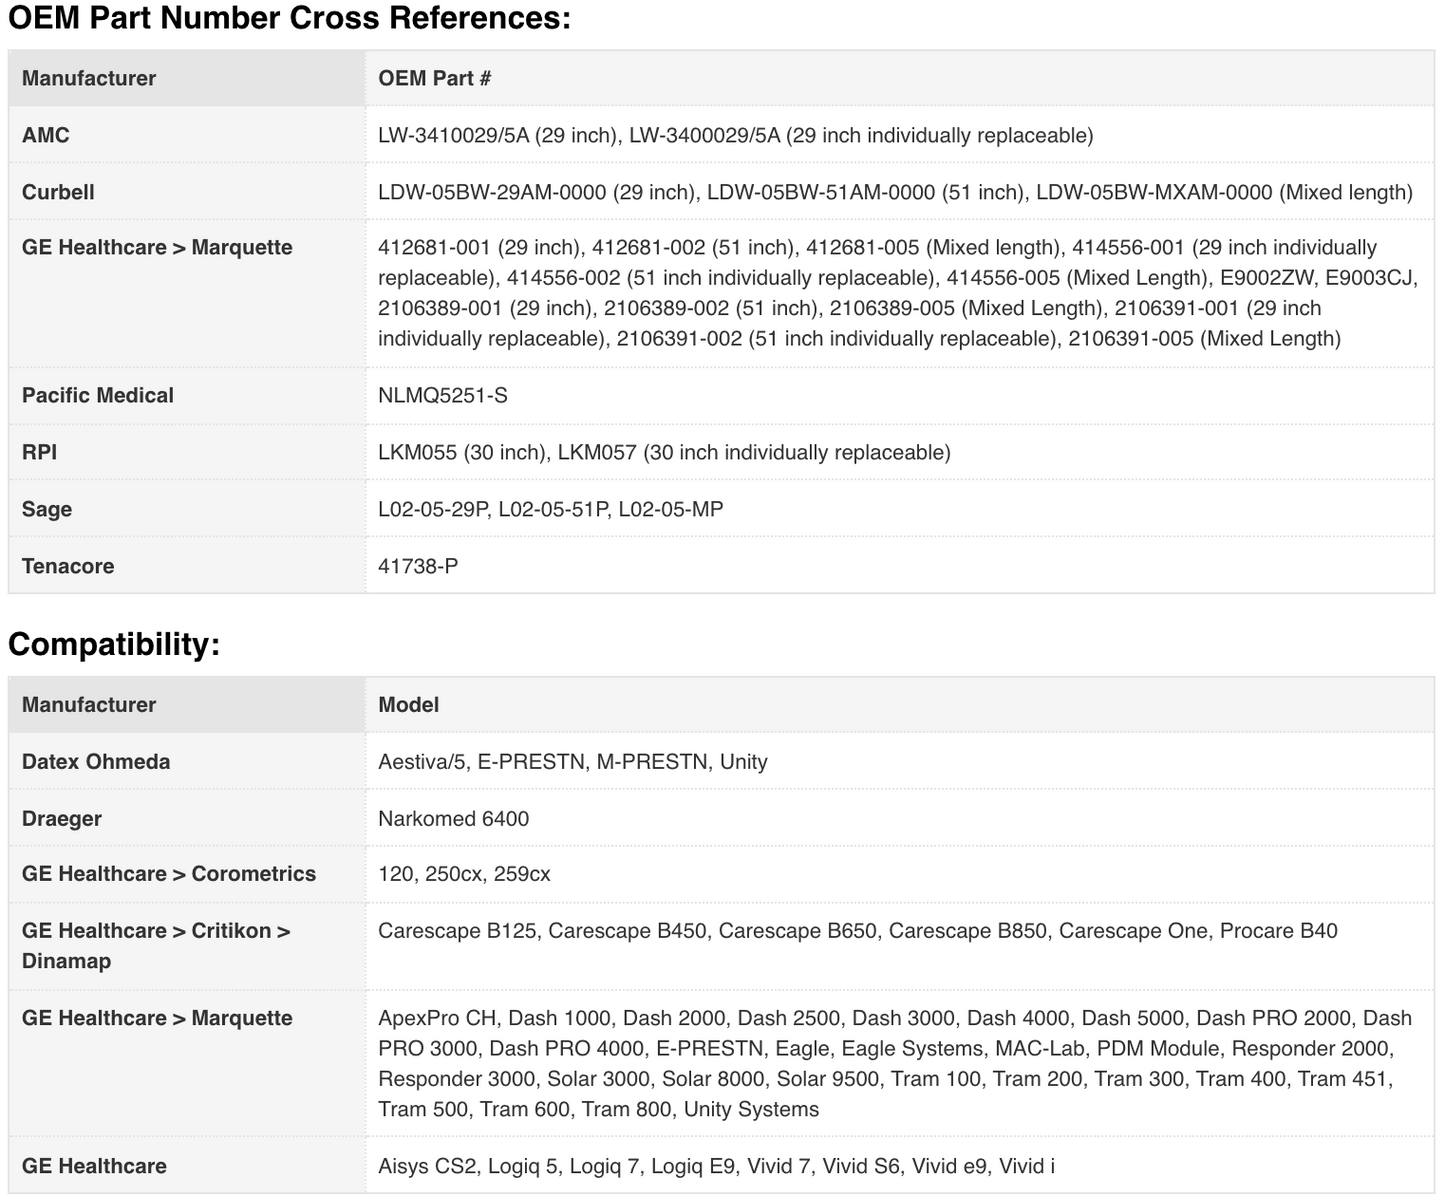1445x1196 pixels.
Task: Click the '120, 250cx, 259cx' models cell
Action: pyautogui.click(x=899, y=874)
